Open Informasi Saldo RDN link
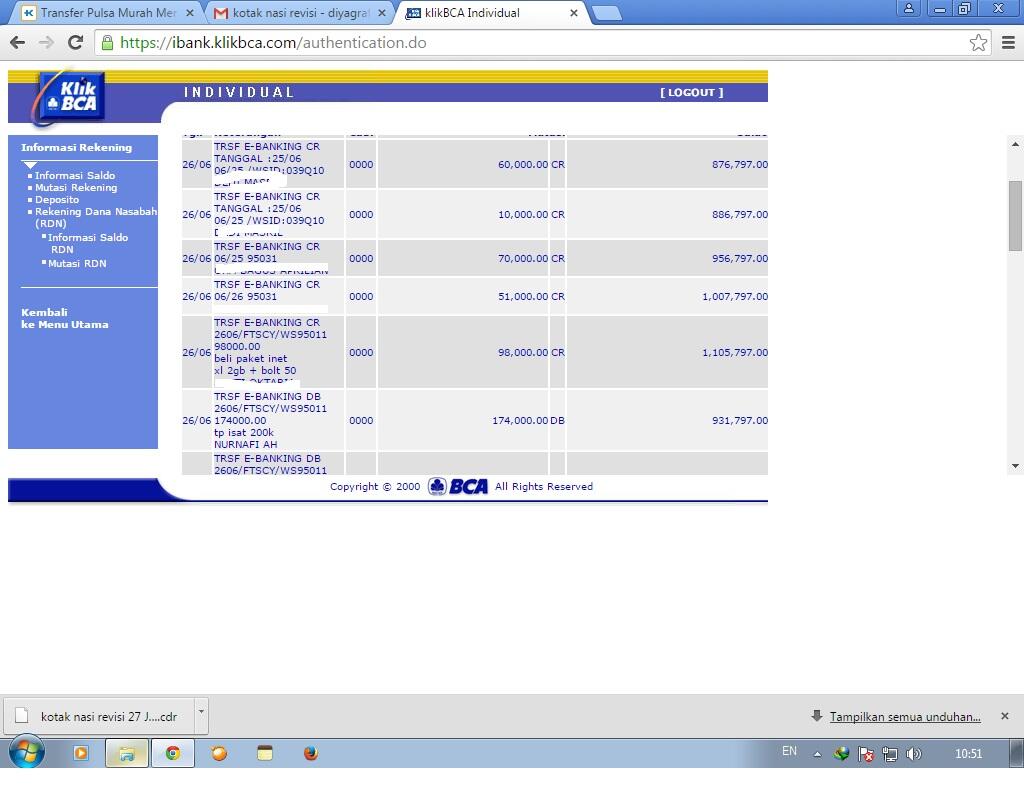This screenshot has width=1024, height=809. tap(88, 243)
